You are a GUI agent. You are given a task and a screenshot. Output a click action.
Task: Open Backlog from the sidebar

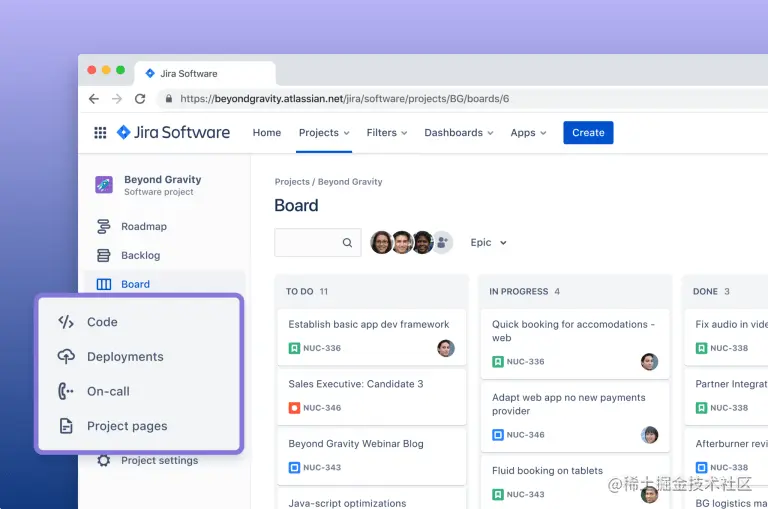click(141, 255)
